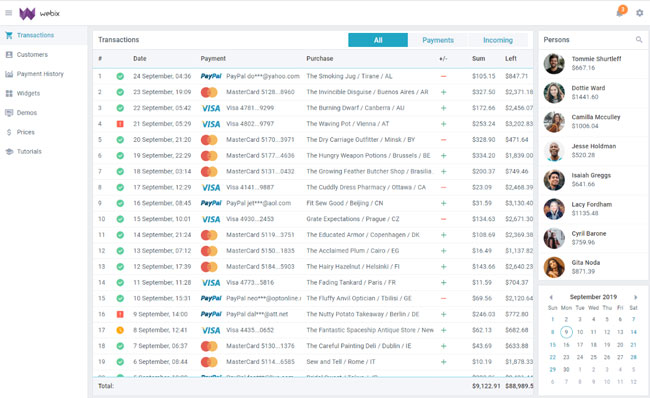Select Dottie Ward's avatar
Screen dimensions: 650x398
point(554,92)
